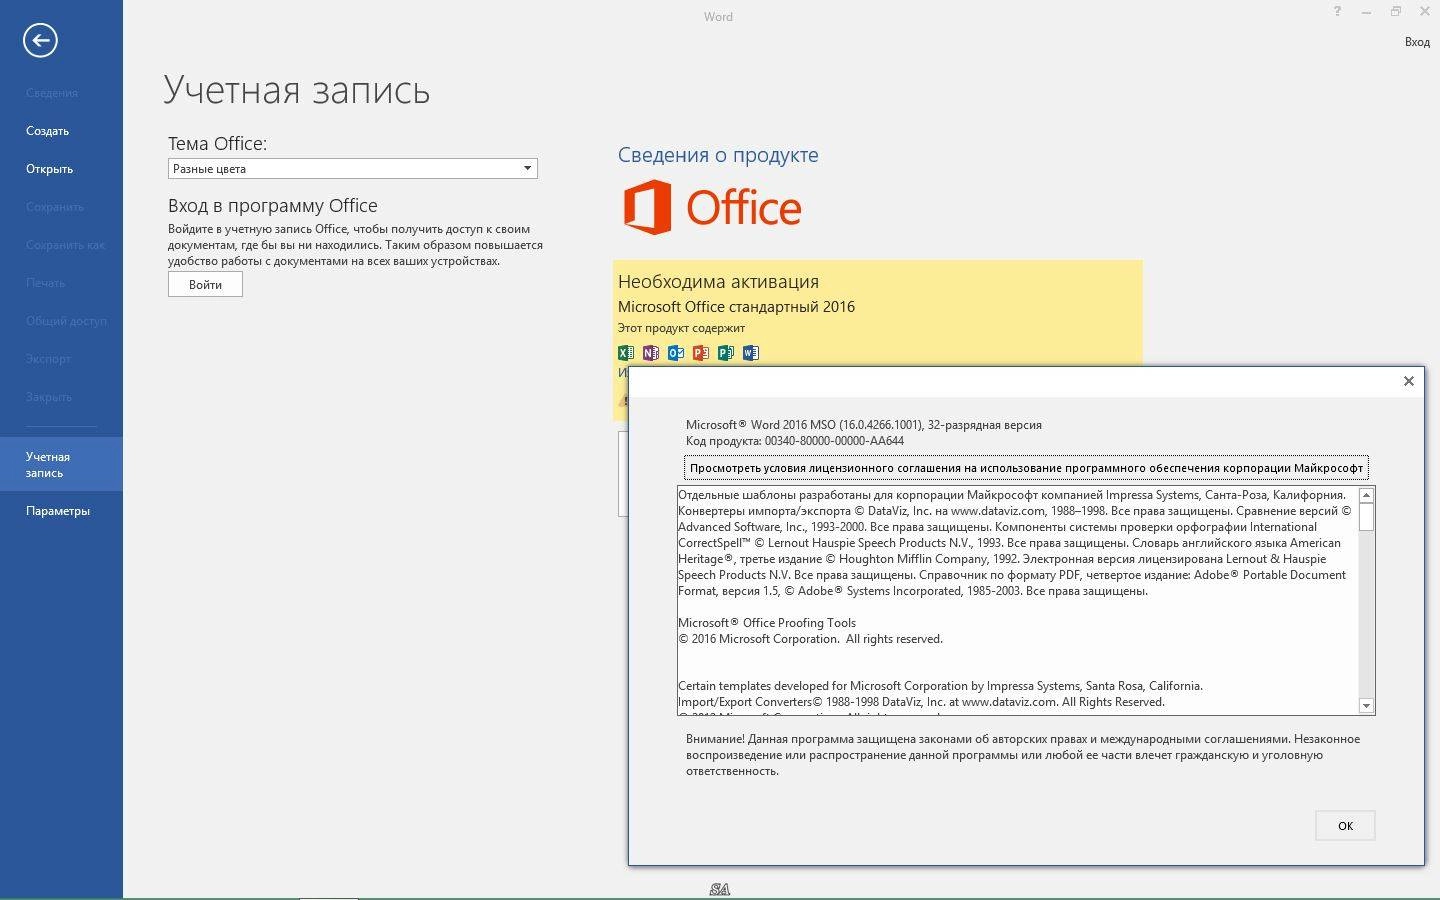This screenshot has width=1440, height=900.
Task: Click the Код продукта text line
Action: tap(795, 441)
